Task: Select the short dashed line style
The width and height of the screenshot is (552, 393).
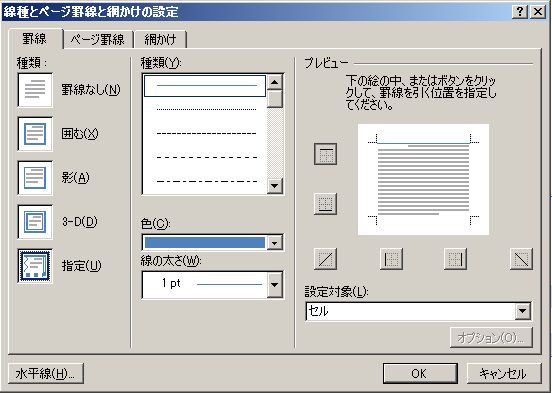Action: point(206,133)
